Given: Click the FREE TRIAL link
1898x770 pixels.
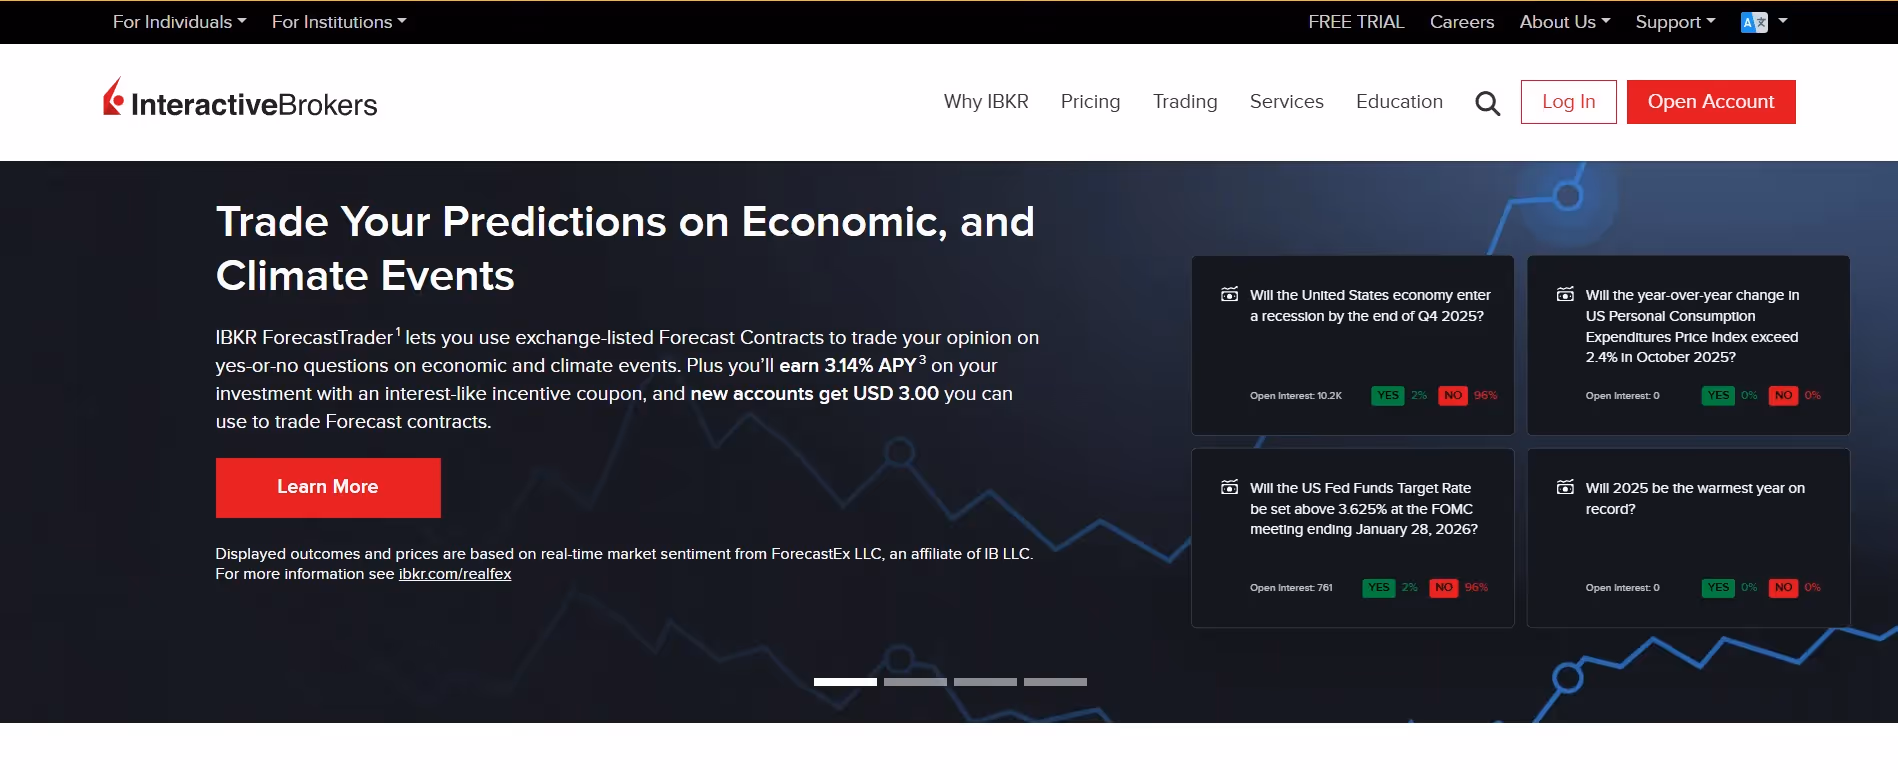Looking at the screenshot, I should coord(1356,22).
